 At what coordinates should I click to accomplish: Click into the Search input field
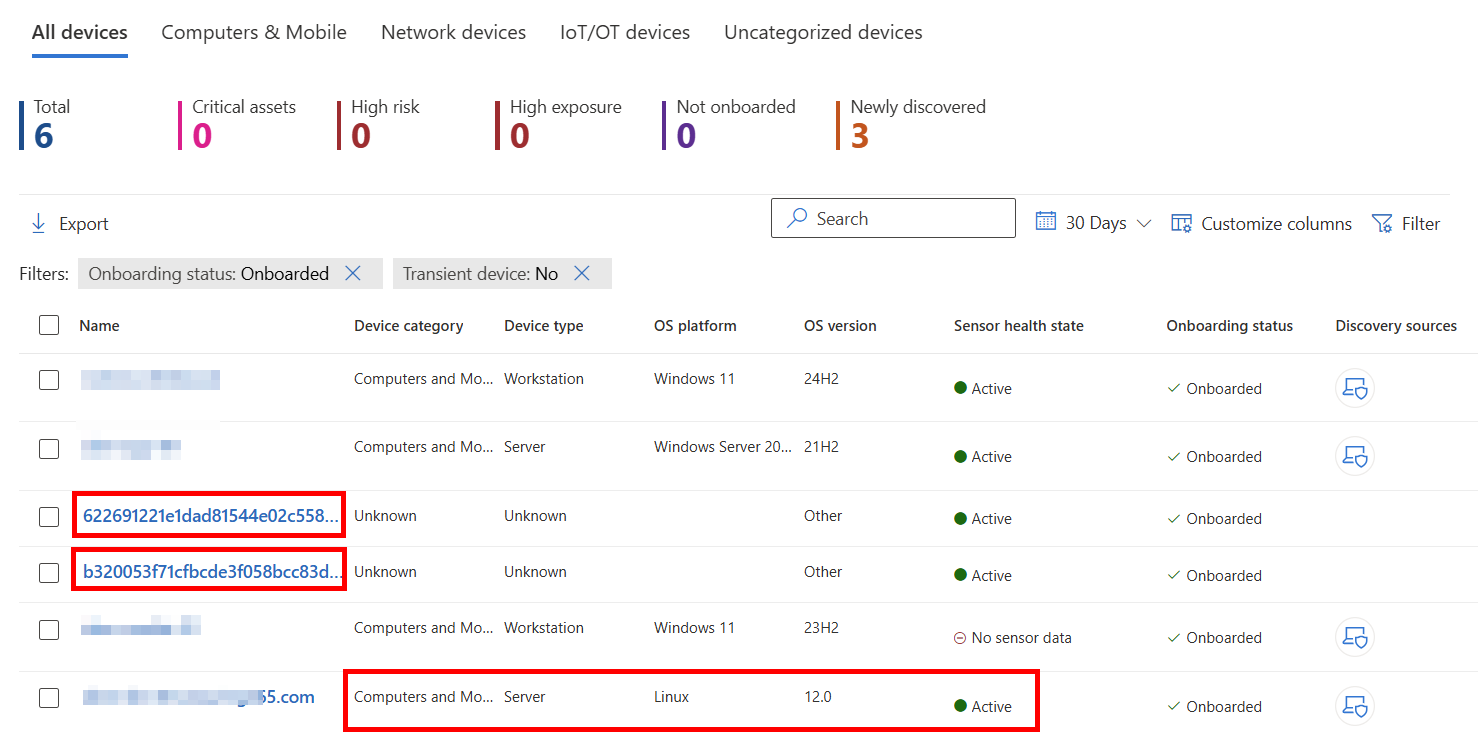click(x=893, y=218)
